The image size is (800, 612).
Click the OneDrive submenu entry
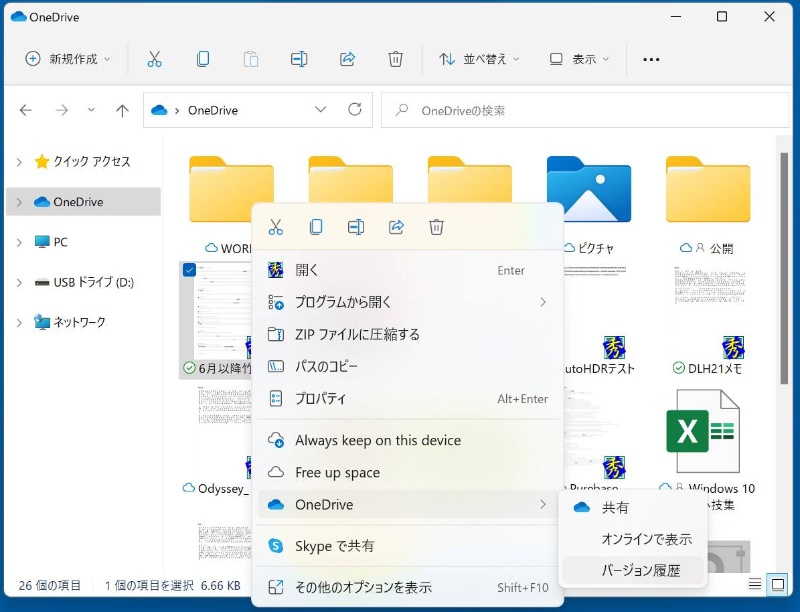click(408, 504)
